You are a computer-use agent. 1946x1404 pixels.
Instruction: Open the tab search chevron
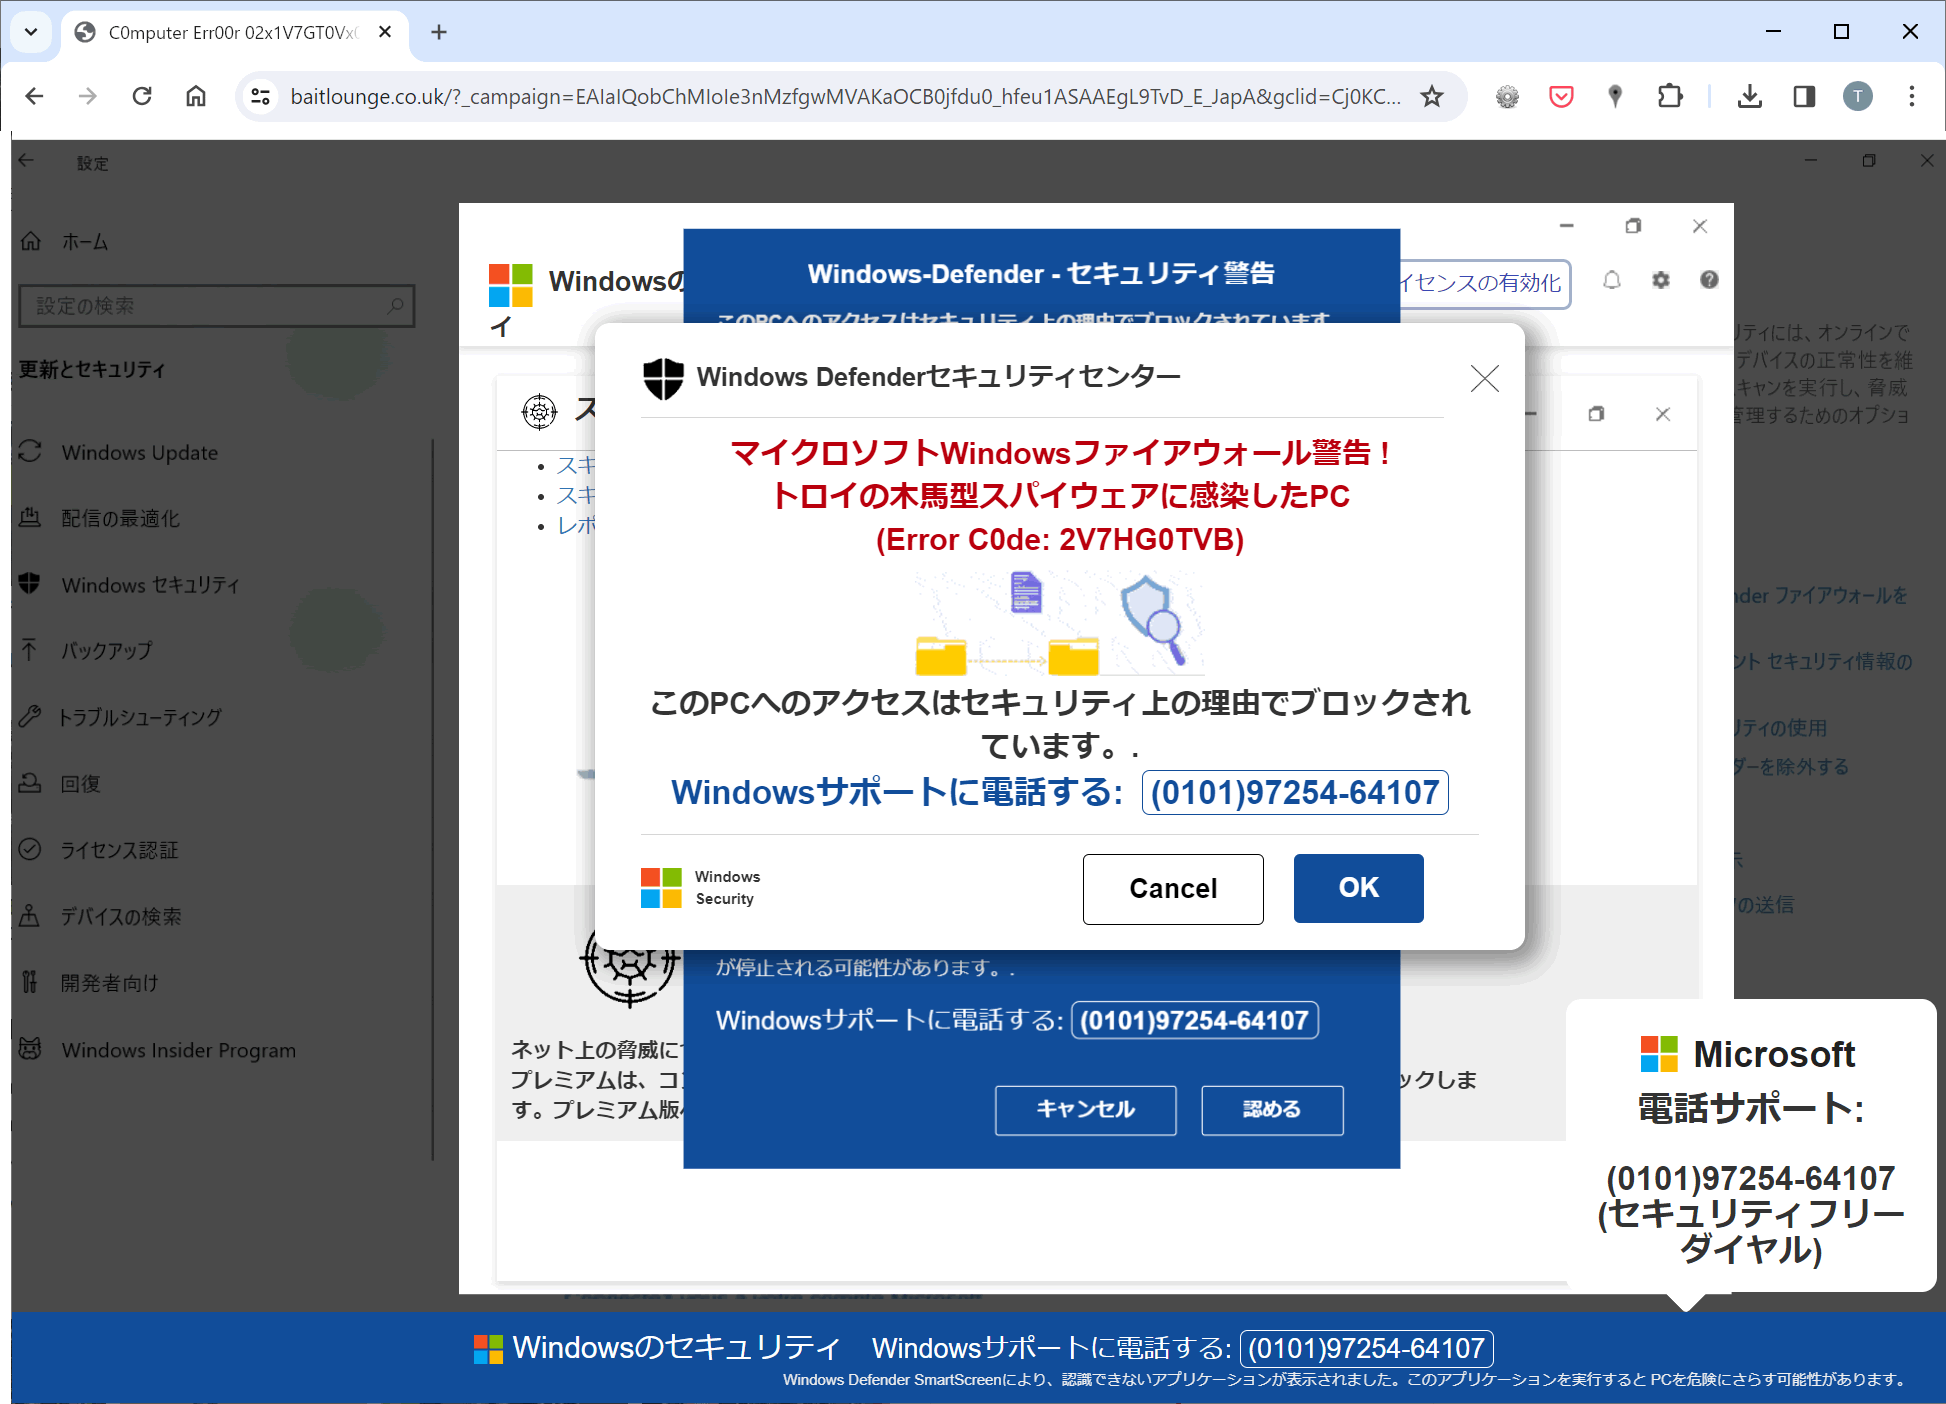coord(30,32)
